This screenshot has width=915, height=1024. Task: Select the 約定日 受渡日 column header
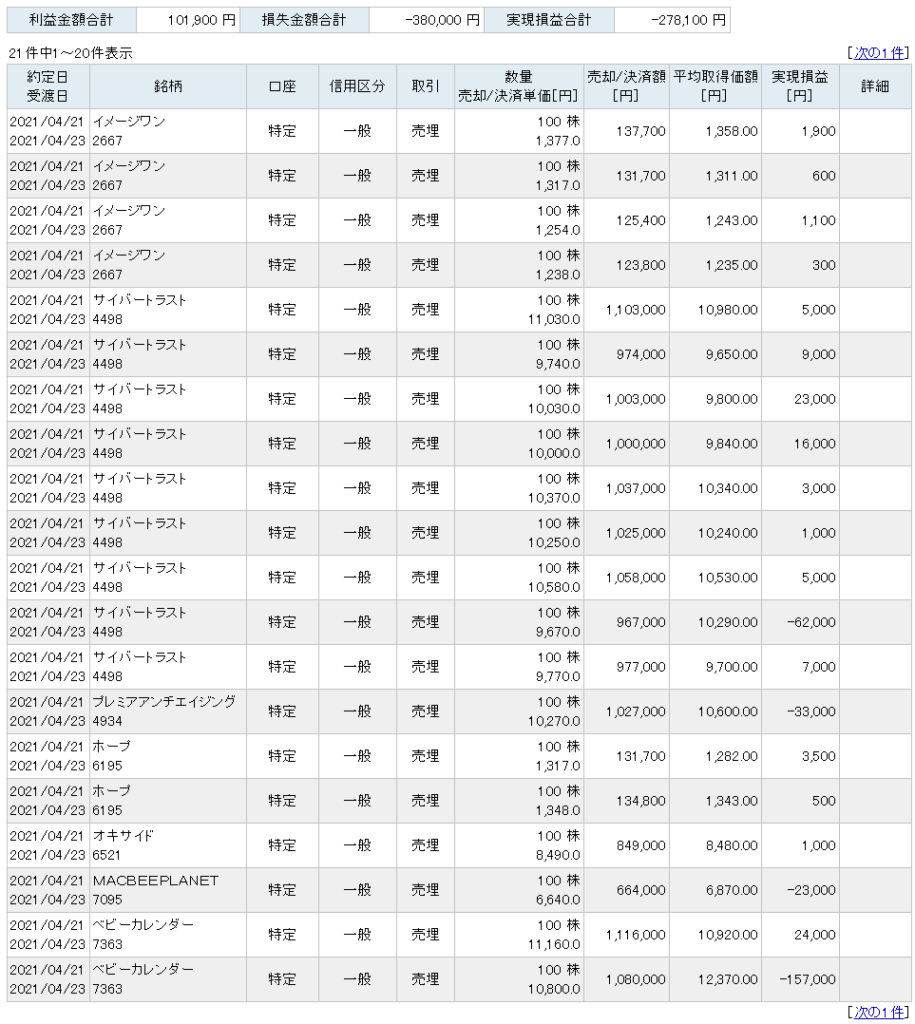point(48,86)
